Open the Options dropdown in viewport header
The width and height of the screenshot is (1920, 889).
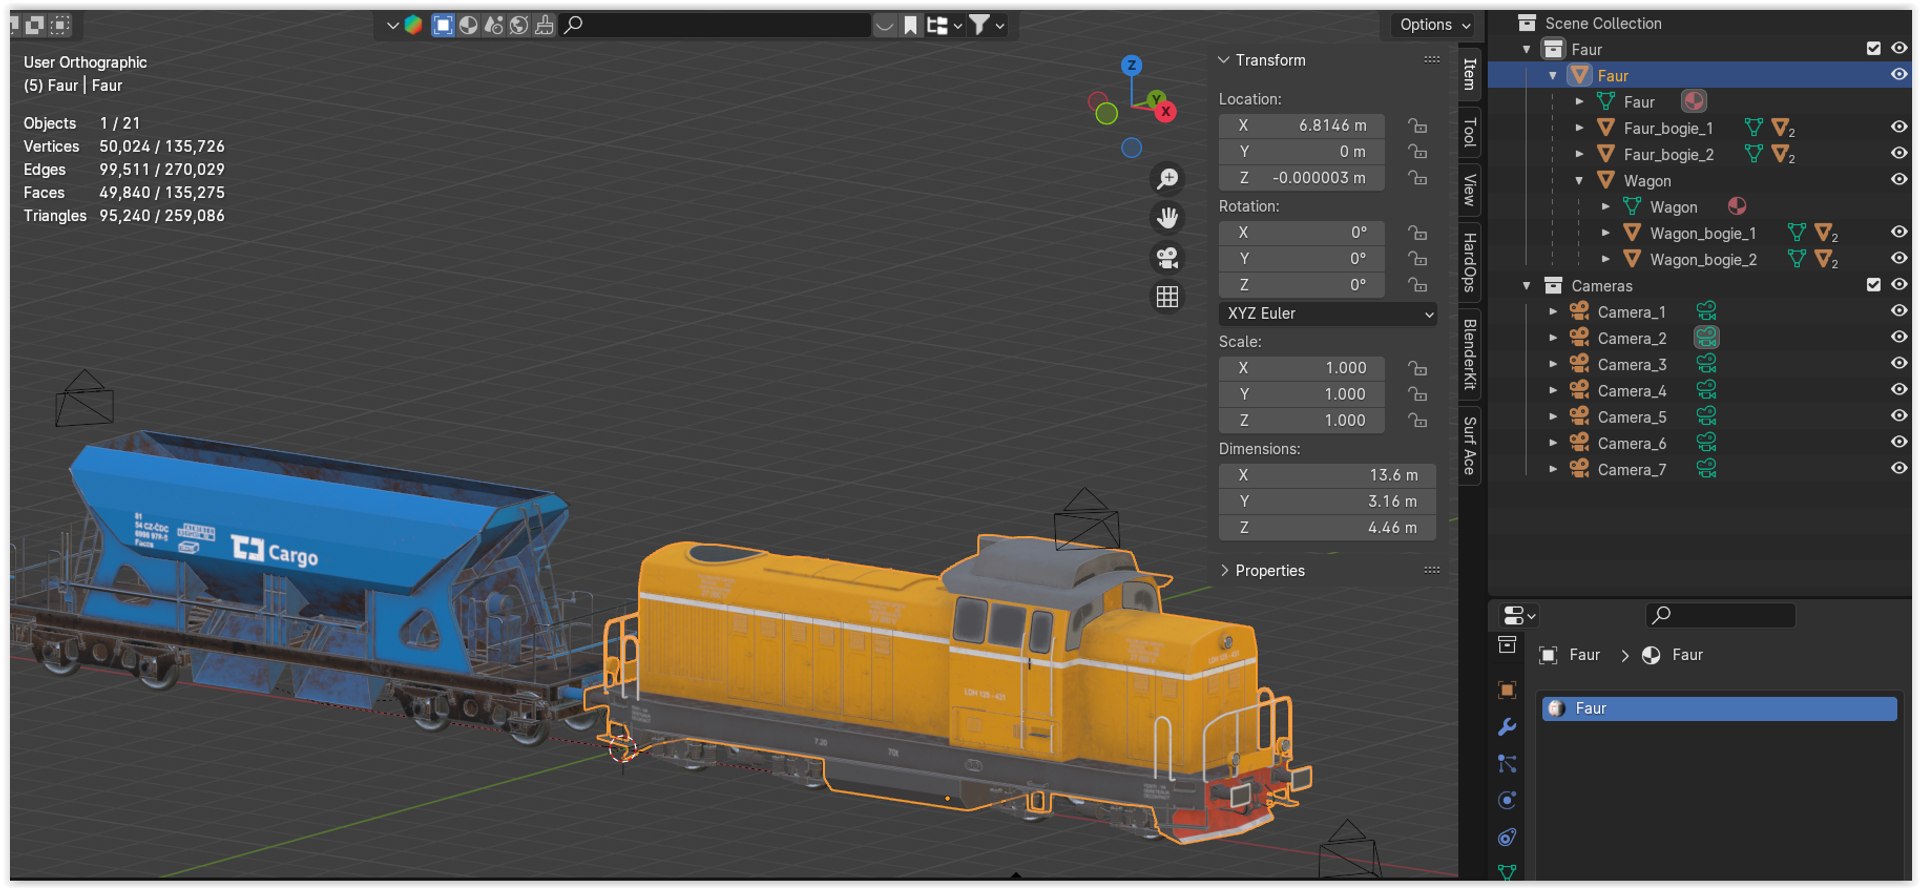[x=1434, y=25]
